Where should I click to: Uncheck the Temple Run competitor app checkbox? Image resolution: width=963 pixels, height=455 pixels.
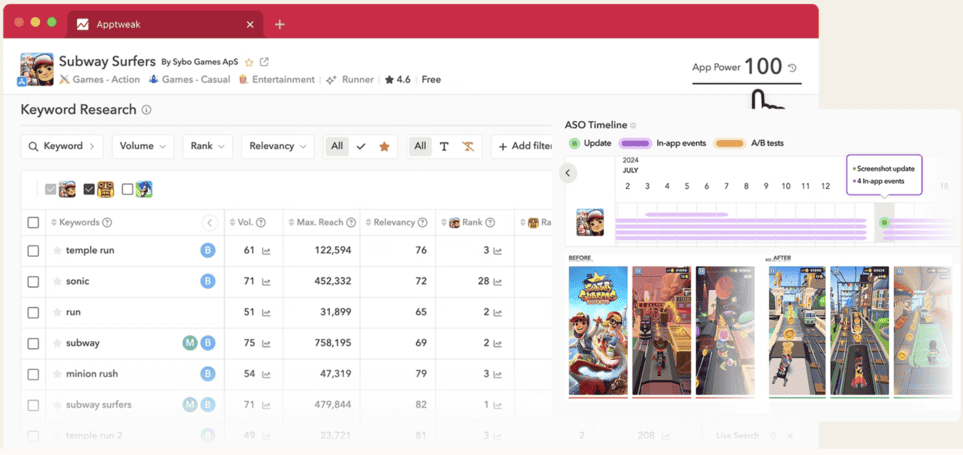click(89, 190)
